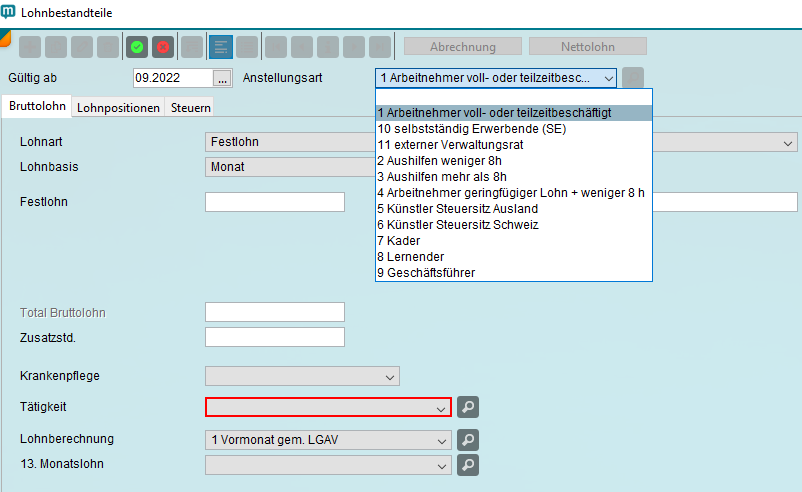This screenshot has width=802, height=492.
Task: Open the date picker button for Gültig ab
Action: (222, 78)
